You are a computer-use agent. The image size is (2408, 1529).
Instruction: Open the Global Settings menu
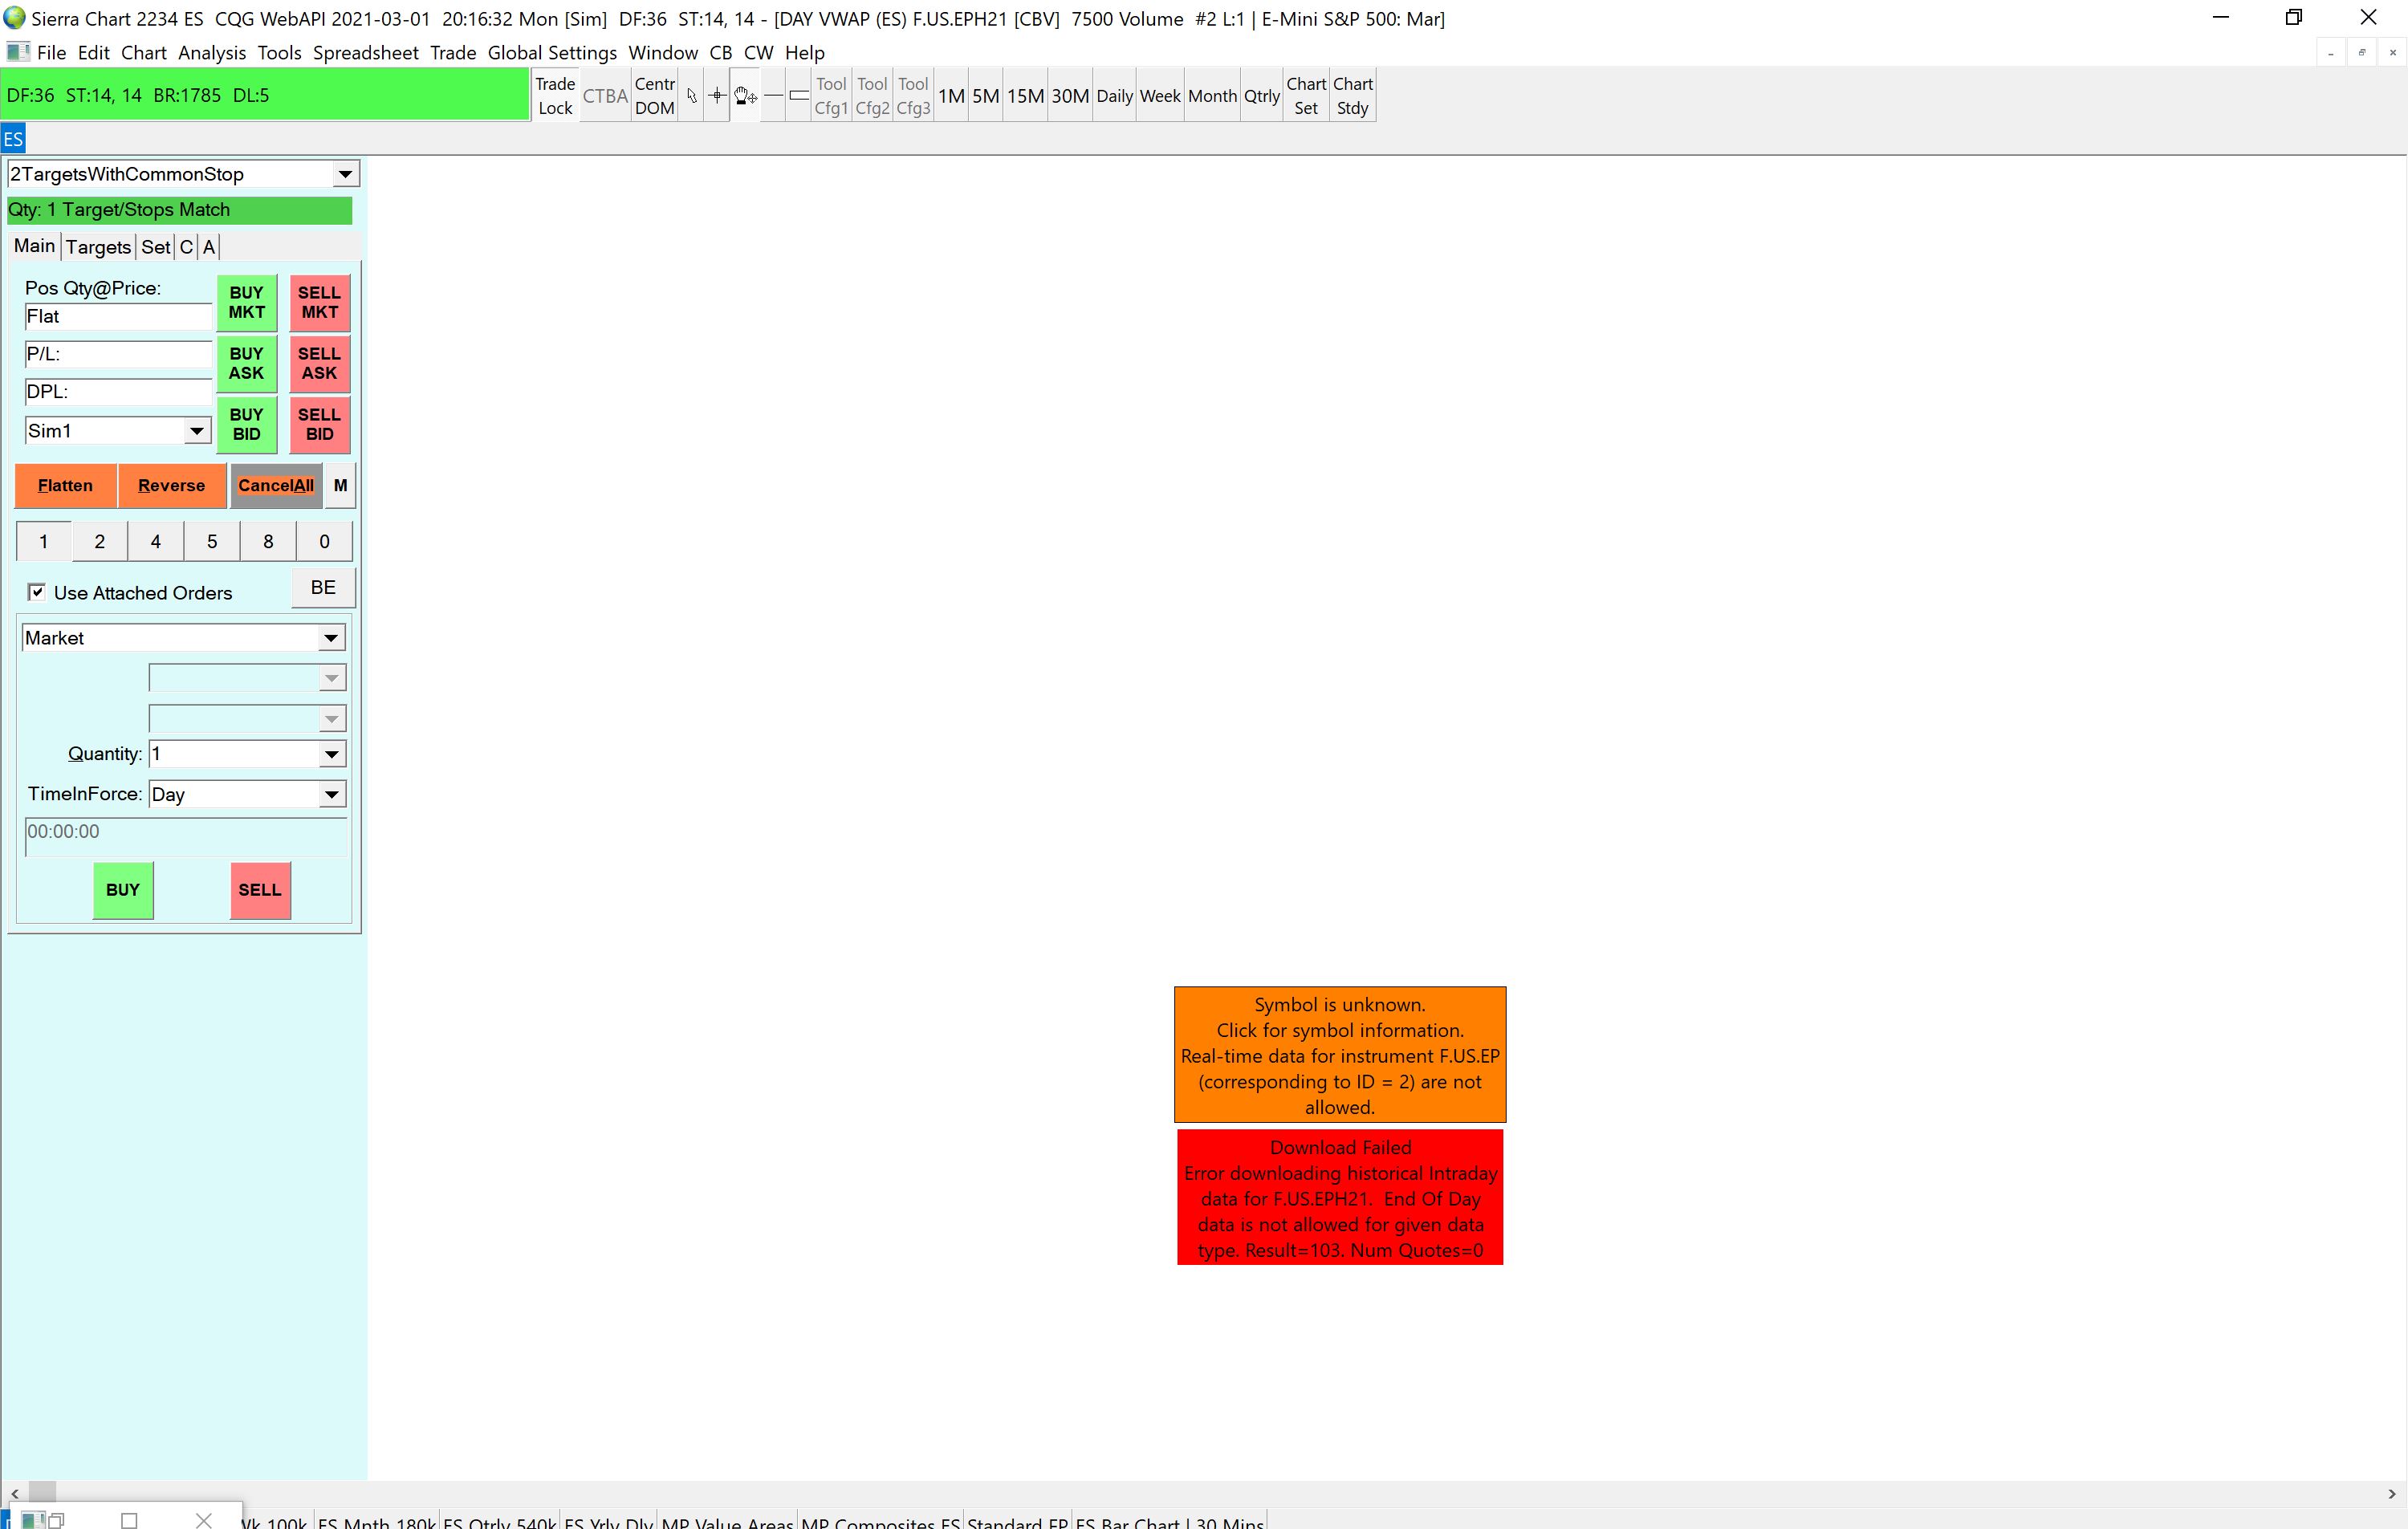(x=552, y=52)
